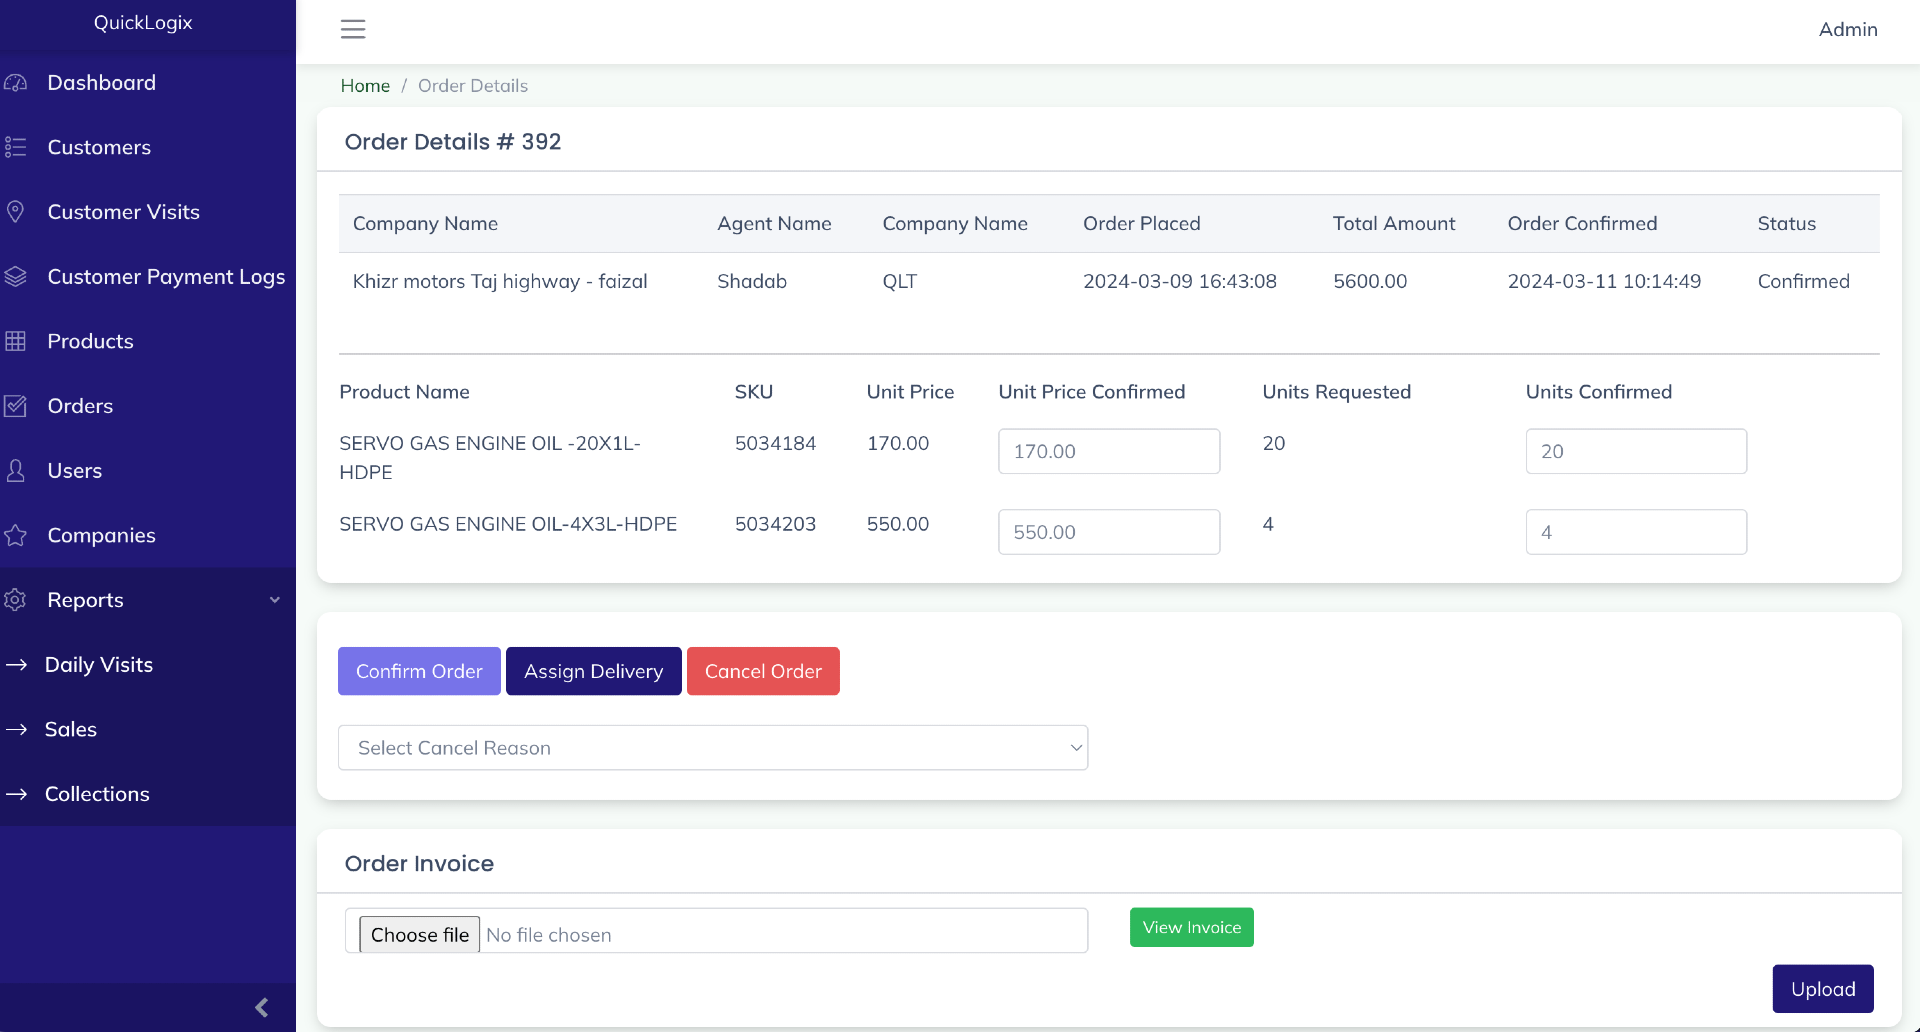1920x1032 pixels.
Task: Expand the Reports menu chevron
Action: click(275, 600)
